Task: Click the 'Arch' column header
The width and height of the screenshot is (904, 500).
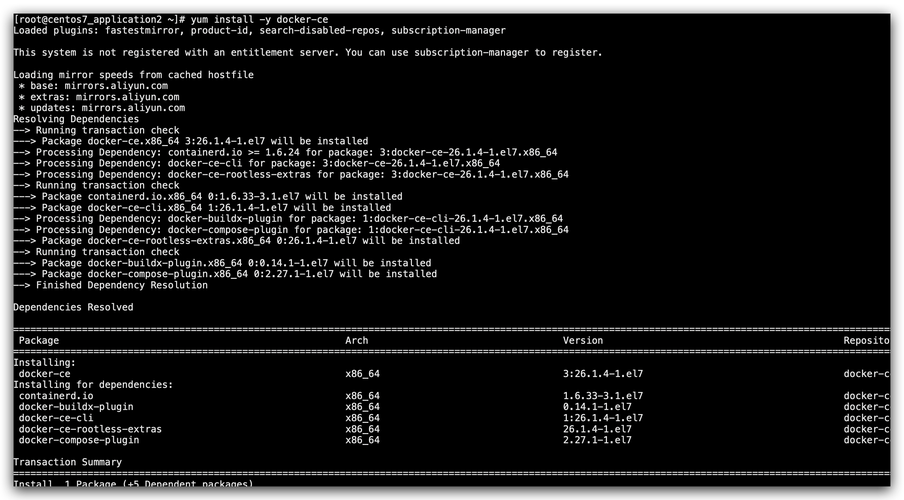Action: pos(357,341)
